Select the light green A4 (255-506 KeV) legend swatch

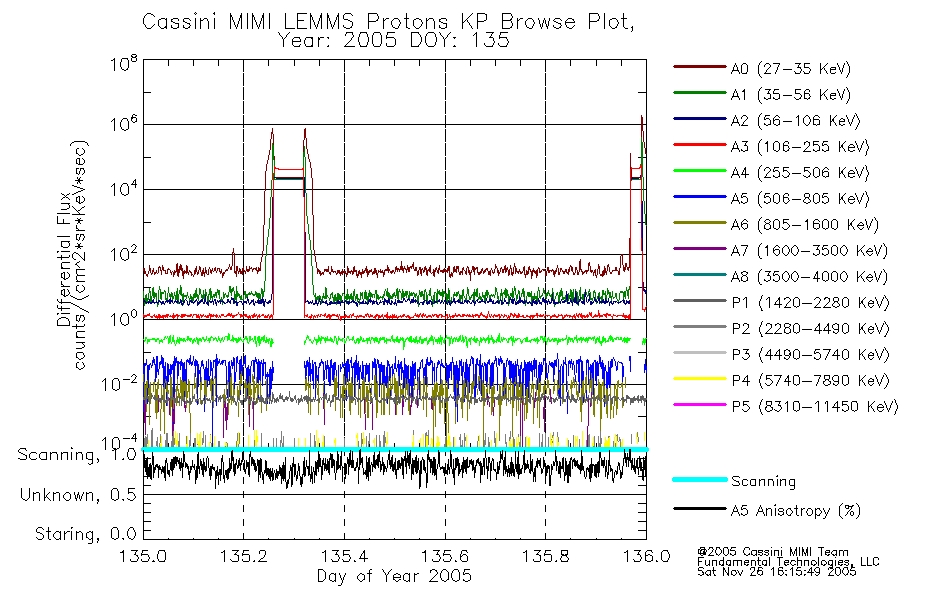[700, 172]
